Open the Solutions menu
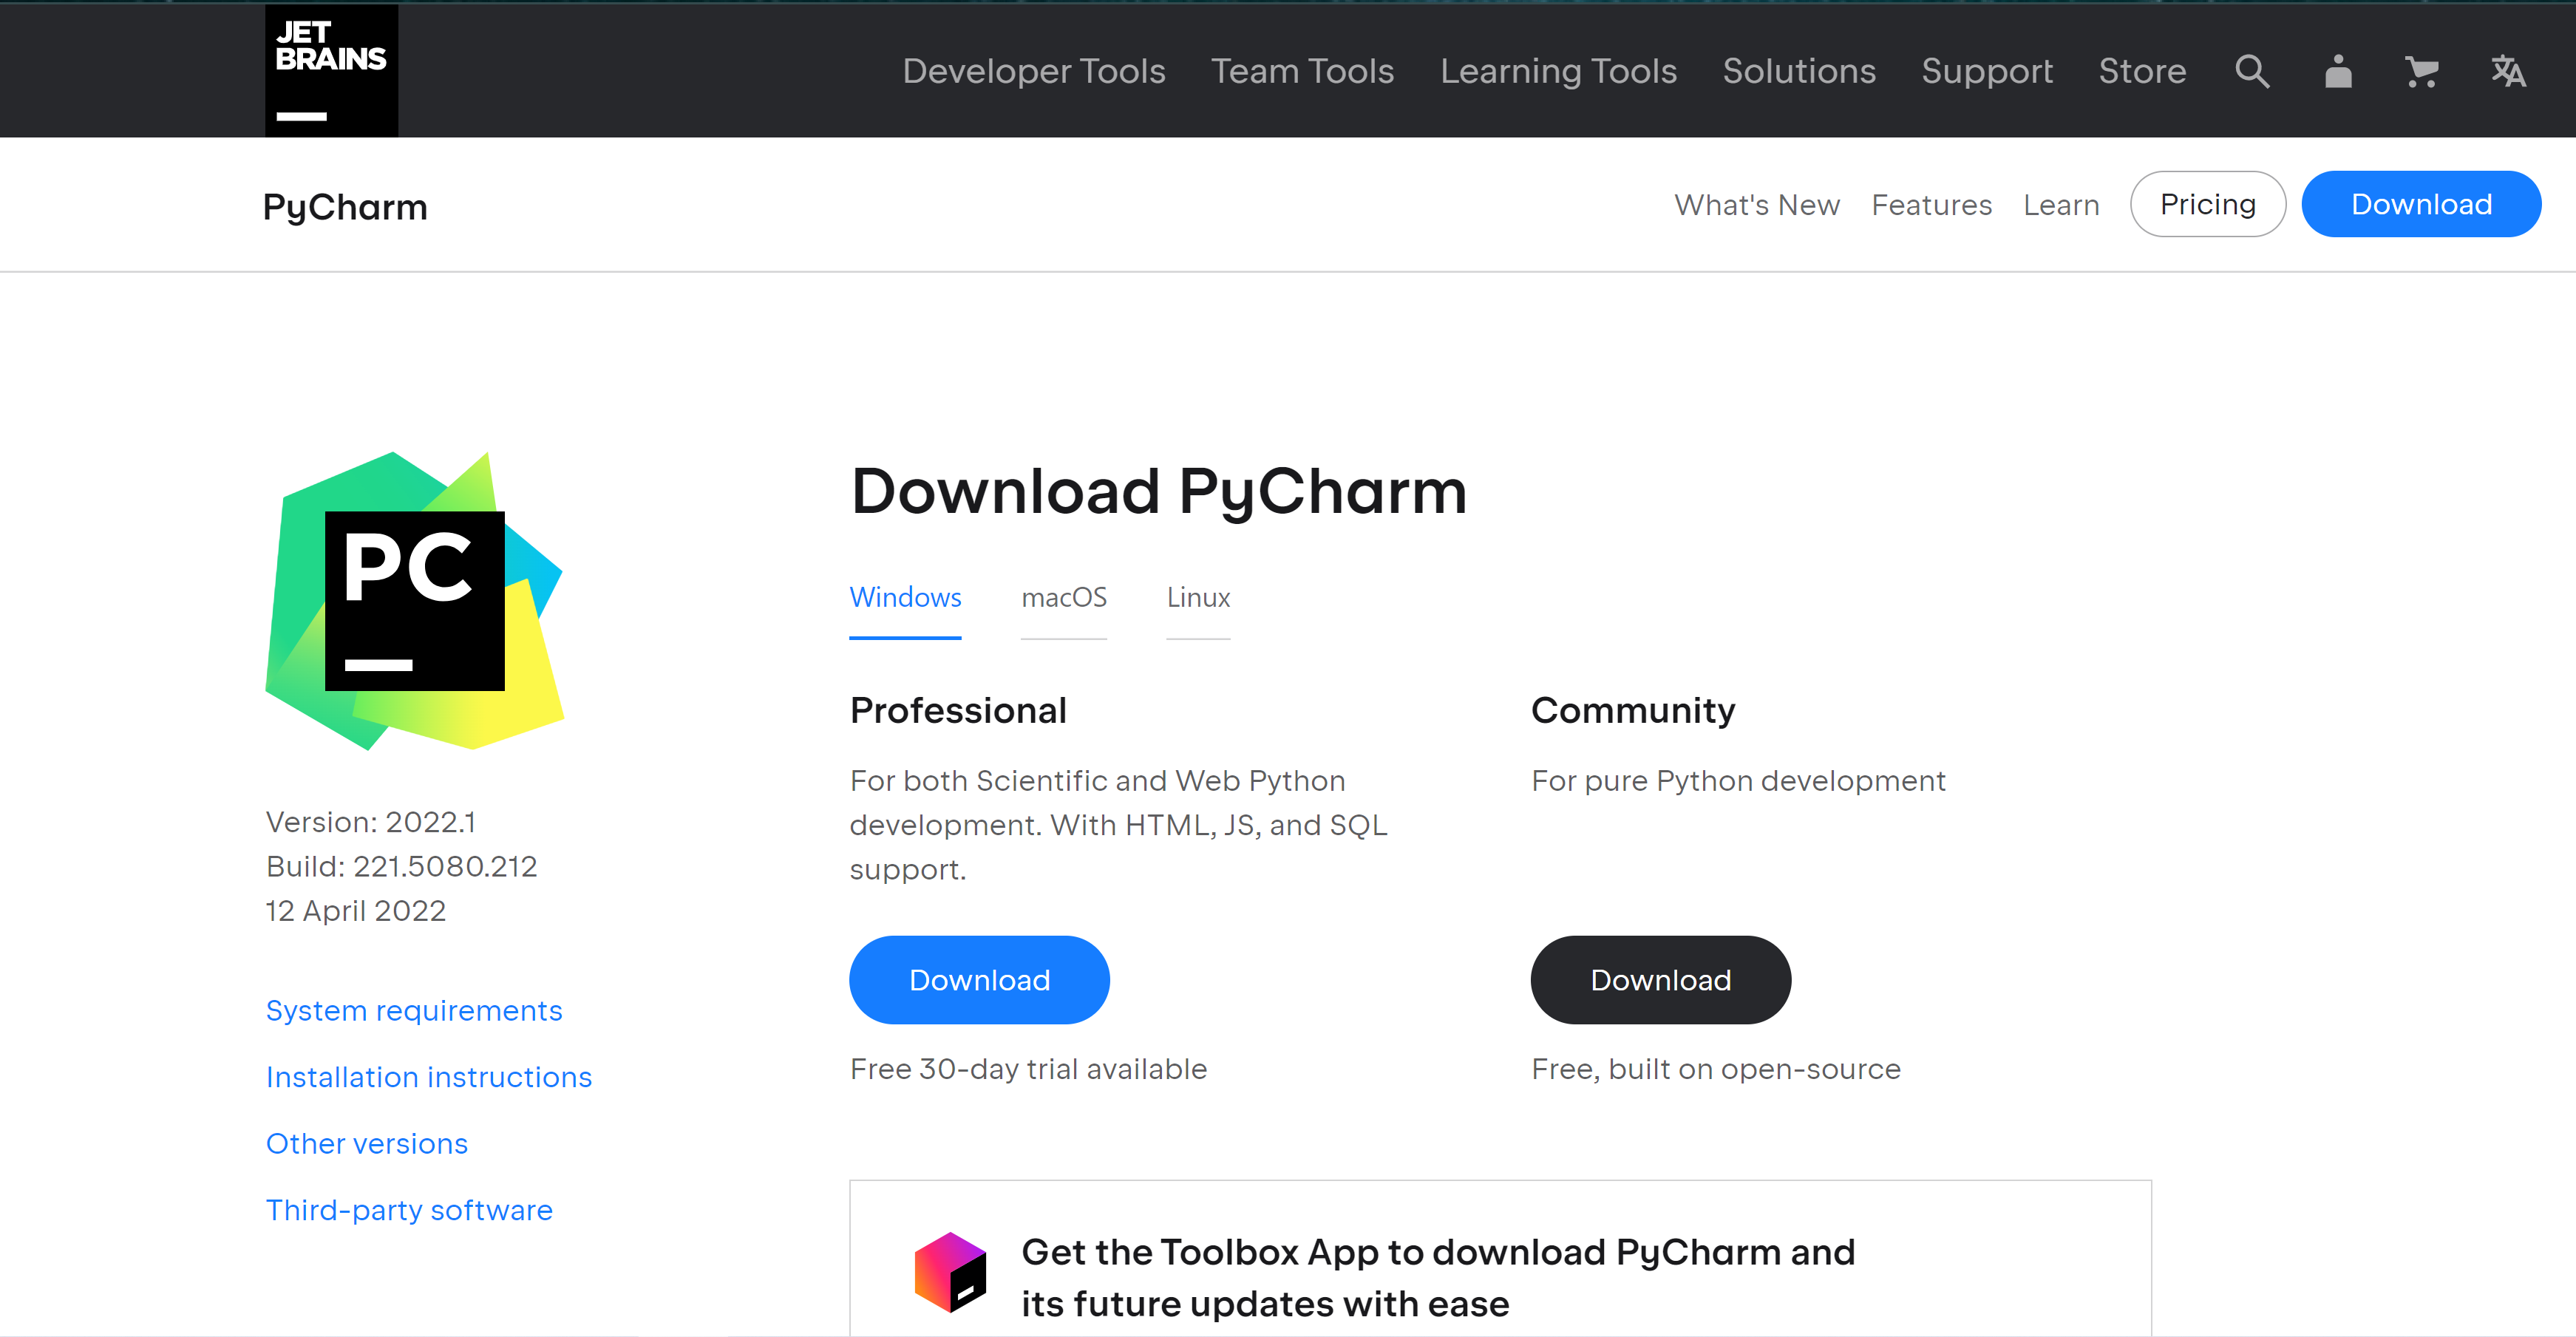 1799,71
